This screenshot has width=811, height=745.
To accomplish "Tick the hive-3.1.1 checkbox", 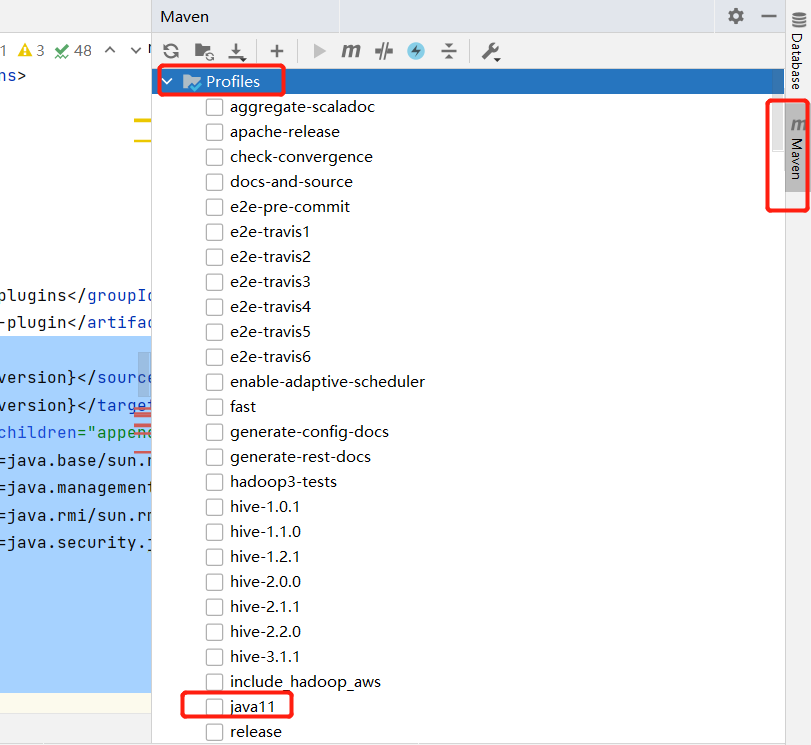I will [x=214, y=657].
